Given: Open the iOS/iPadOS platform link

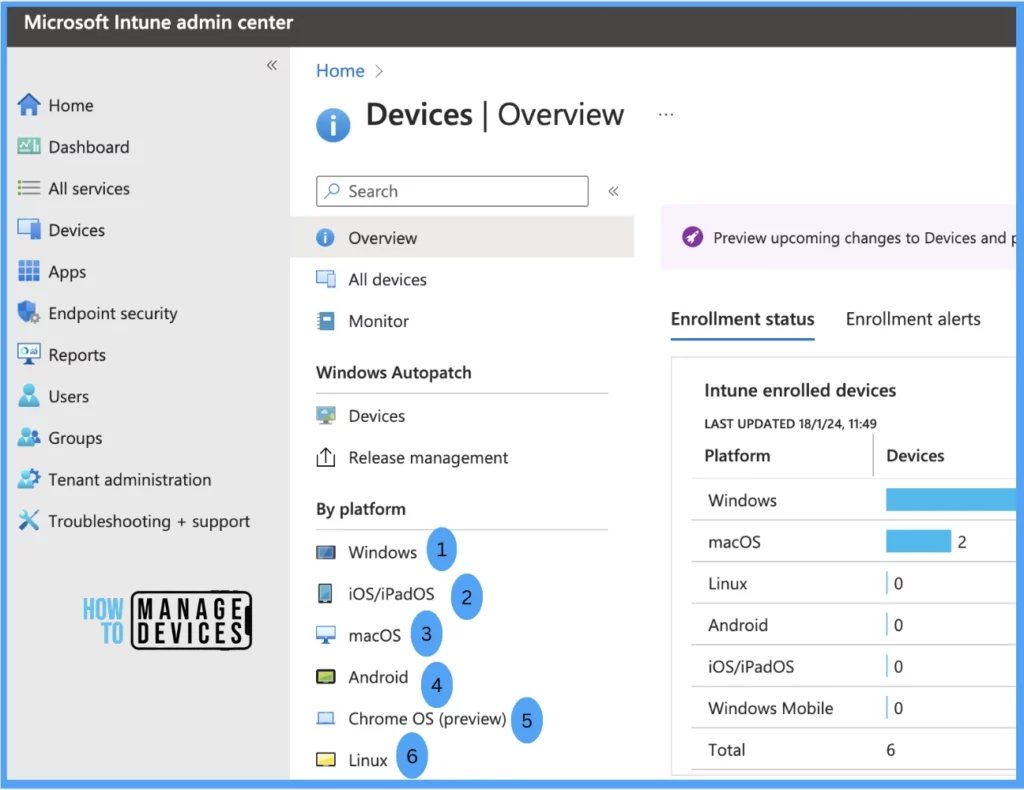Looking at the screenshot, I should click(391, 594).
